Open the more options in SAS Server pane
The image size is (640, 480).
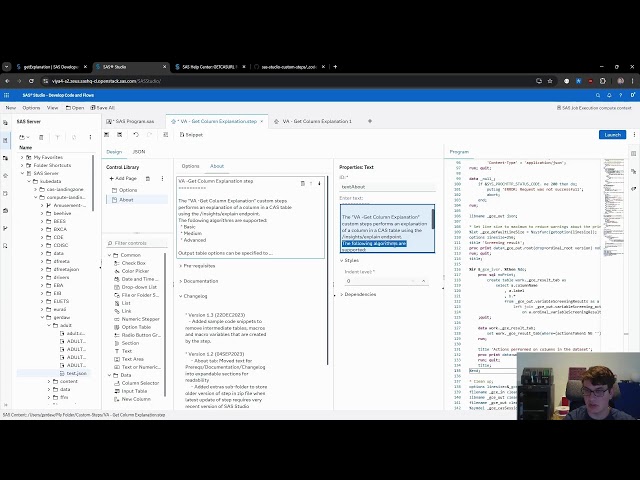[x=90, y=138]
